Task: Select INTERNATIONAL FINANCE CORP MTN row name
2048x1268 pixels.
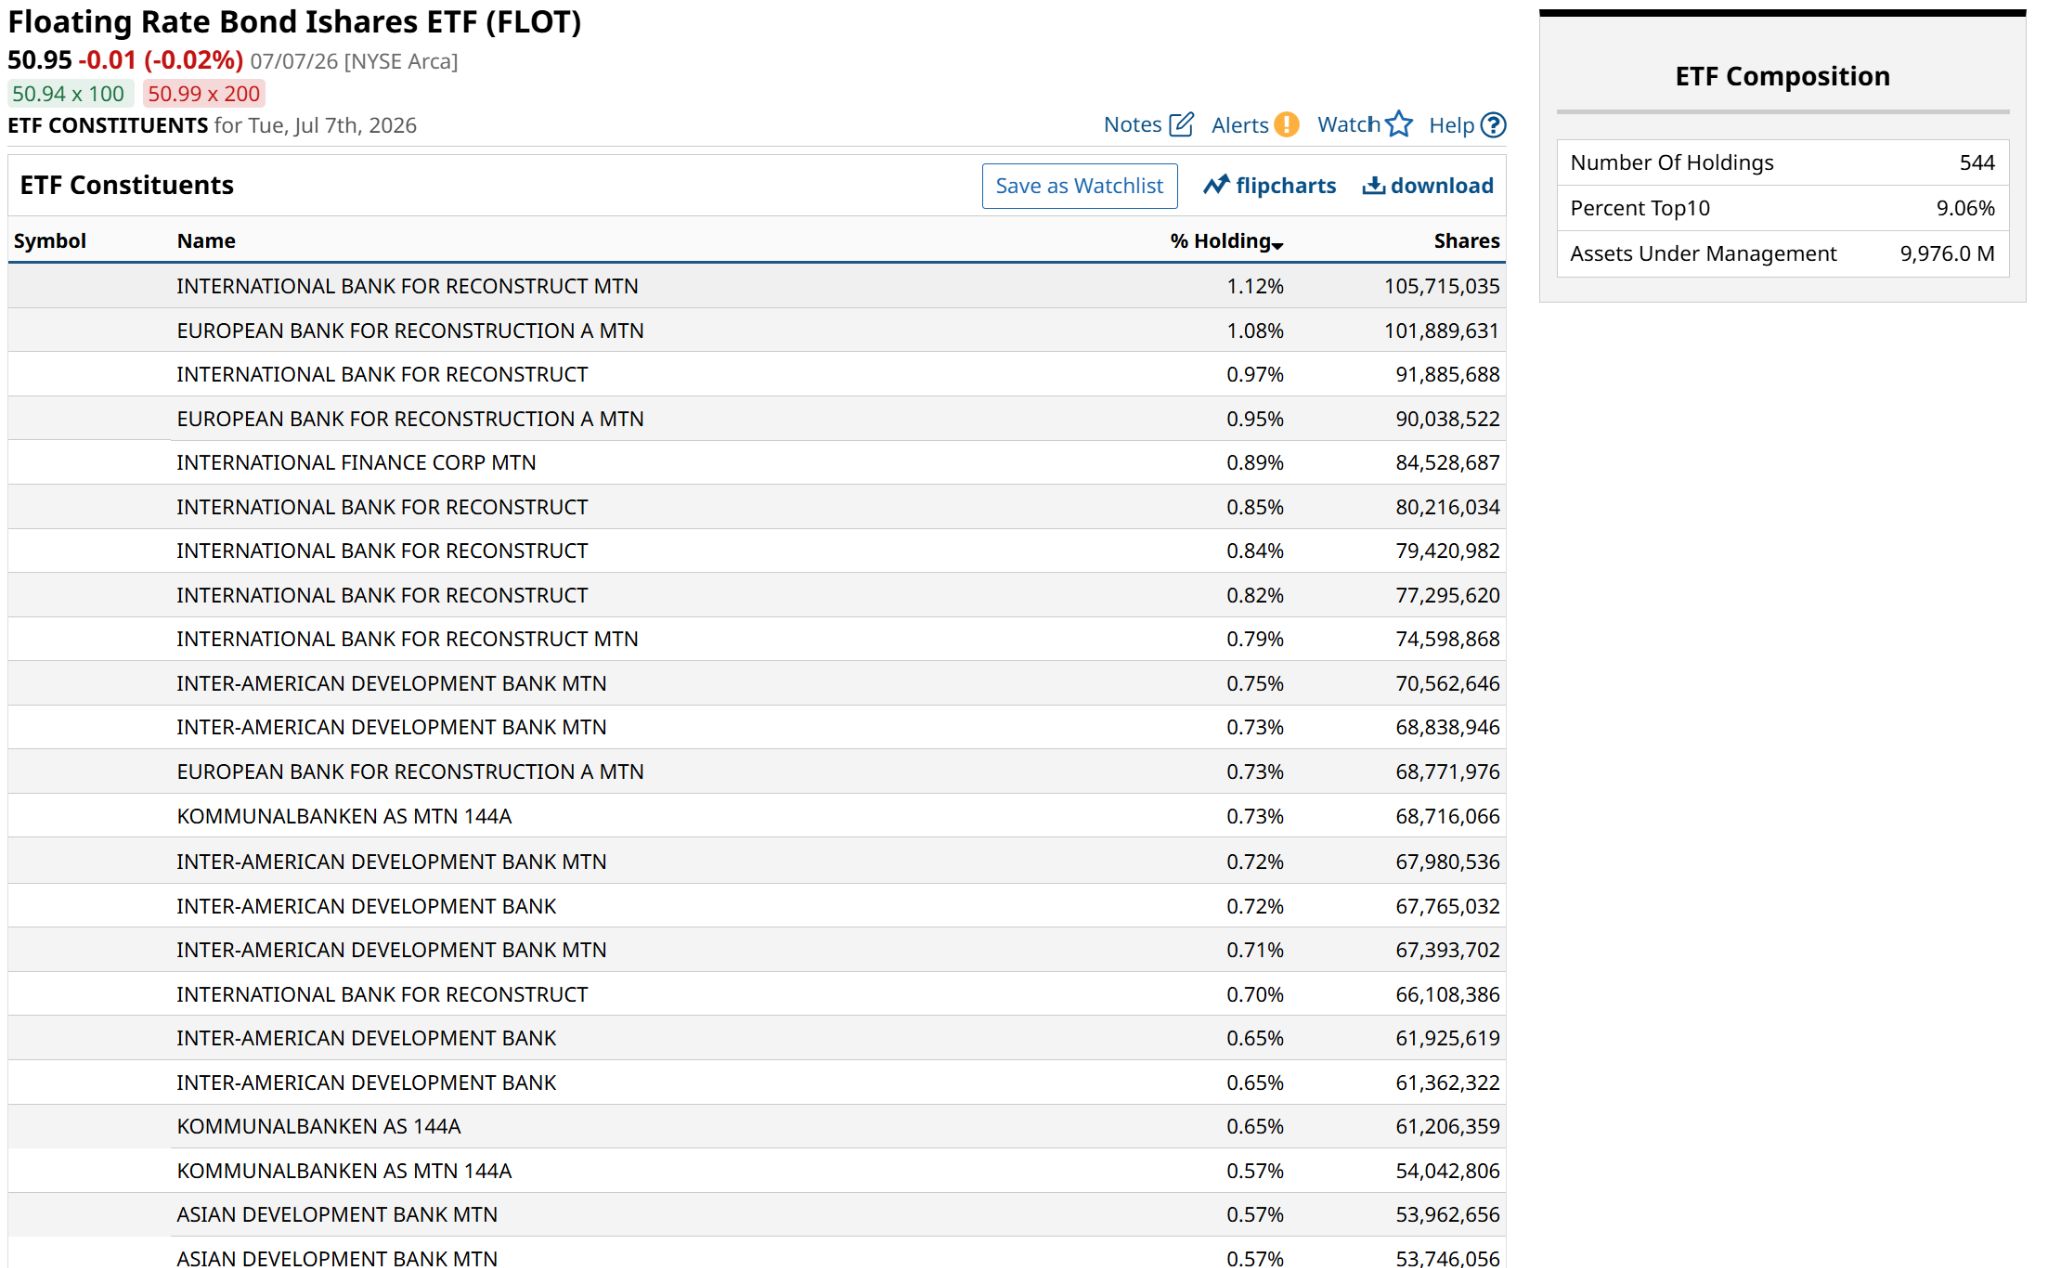Action: [x=356, y=463]
